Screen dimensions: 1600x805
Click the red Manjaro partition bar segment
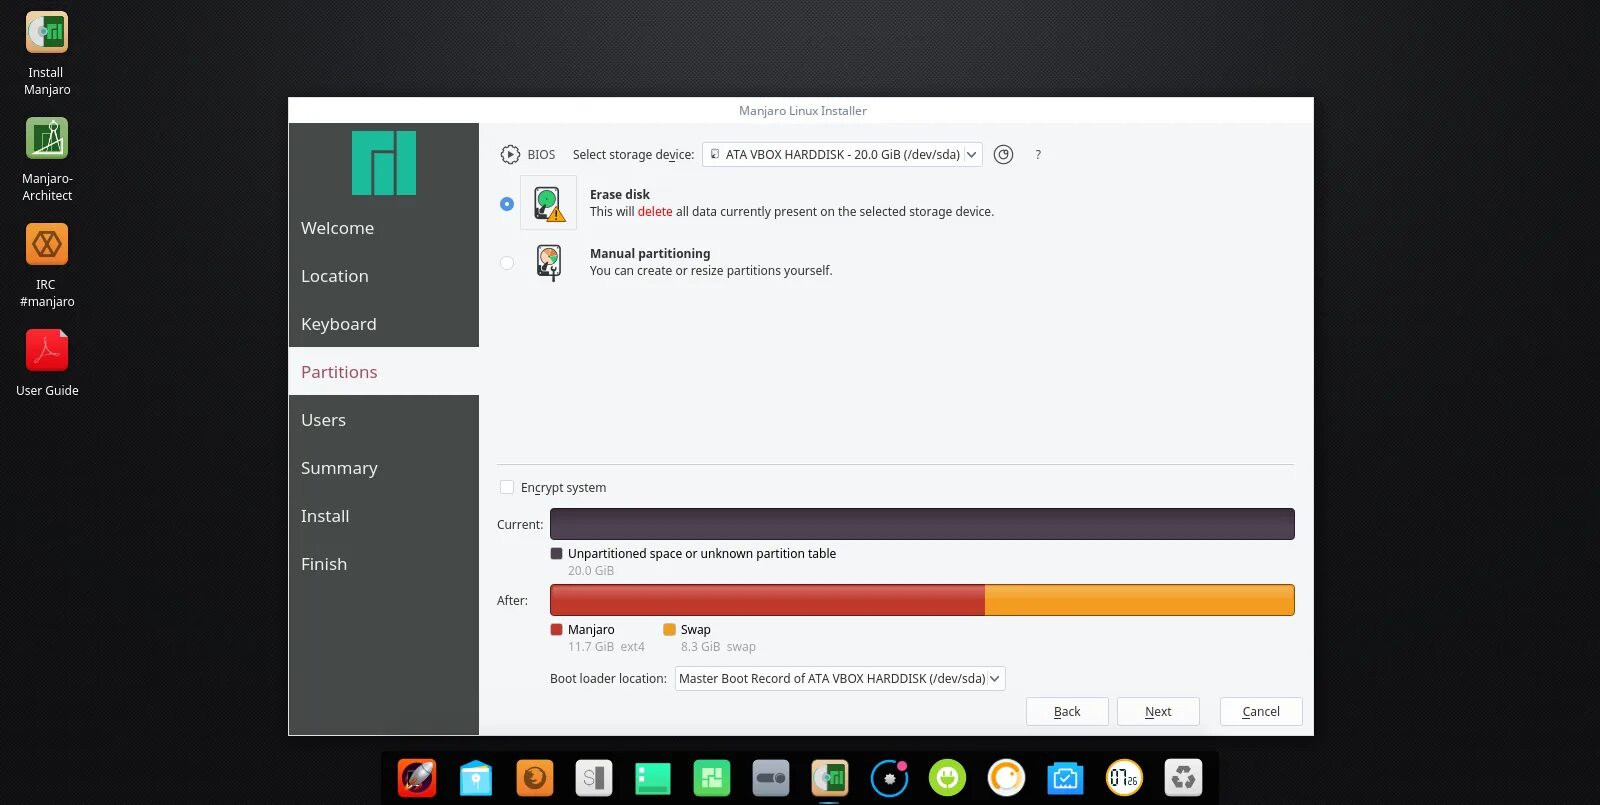(x=767, y=600)
